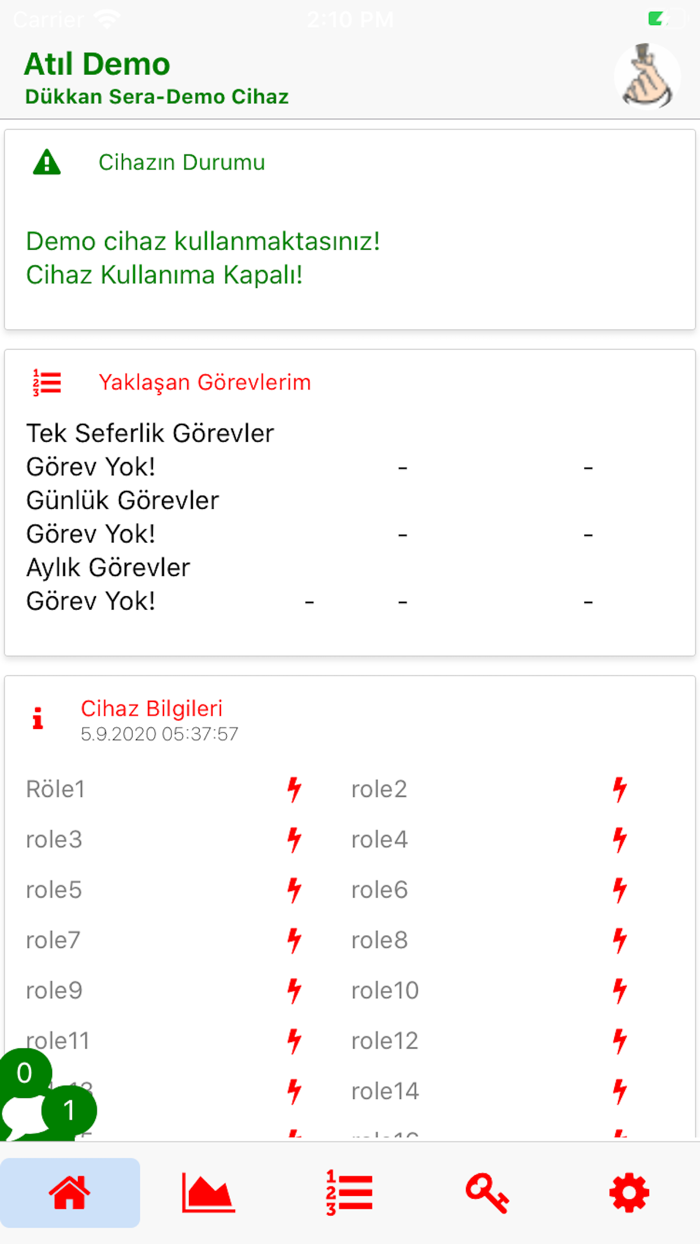The image size is (700, 1244).
Task: Tap the profile avatar in the top corner
Action: click(647, 76)
